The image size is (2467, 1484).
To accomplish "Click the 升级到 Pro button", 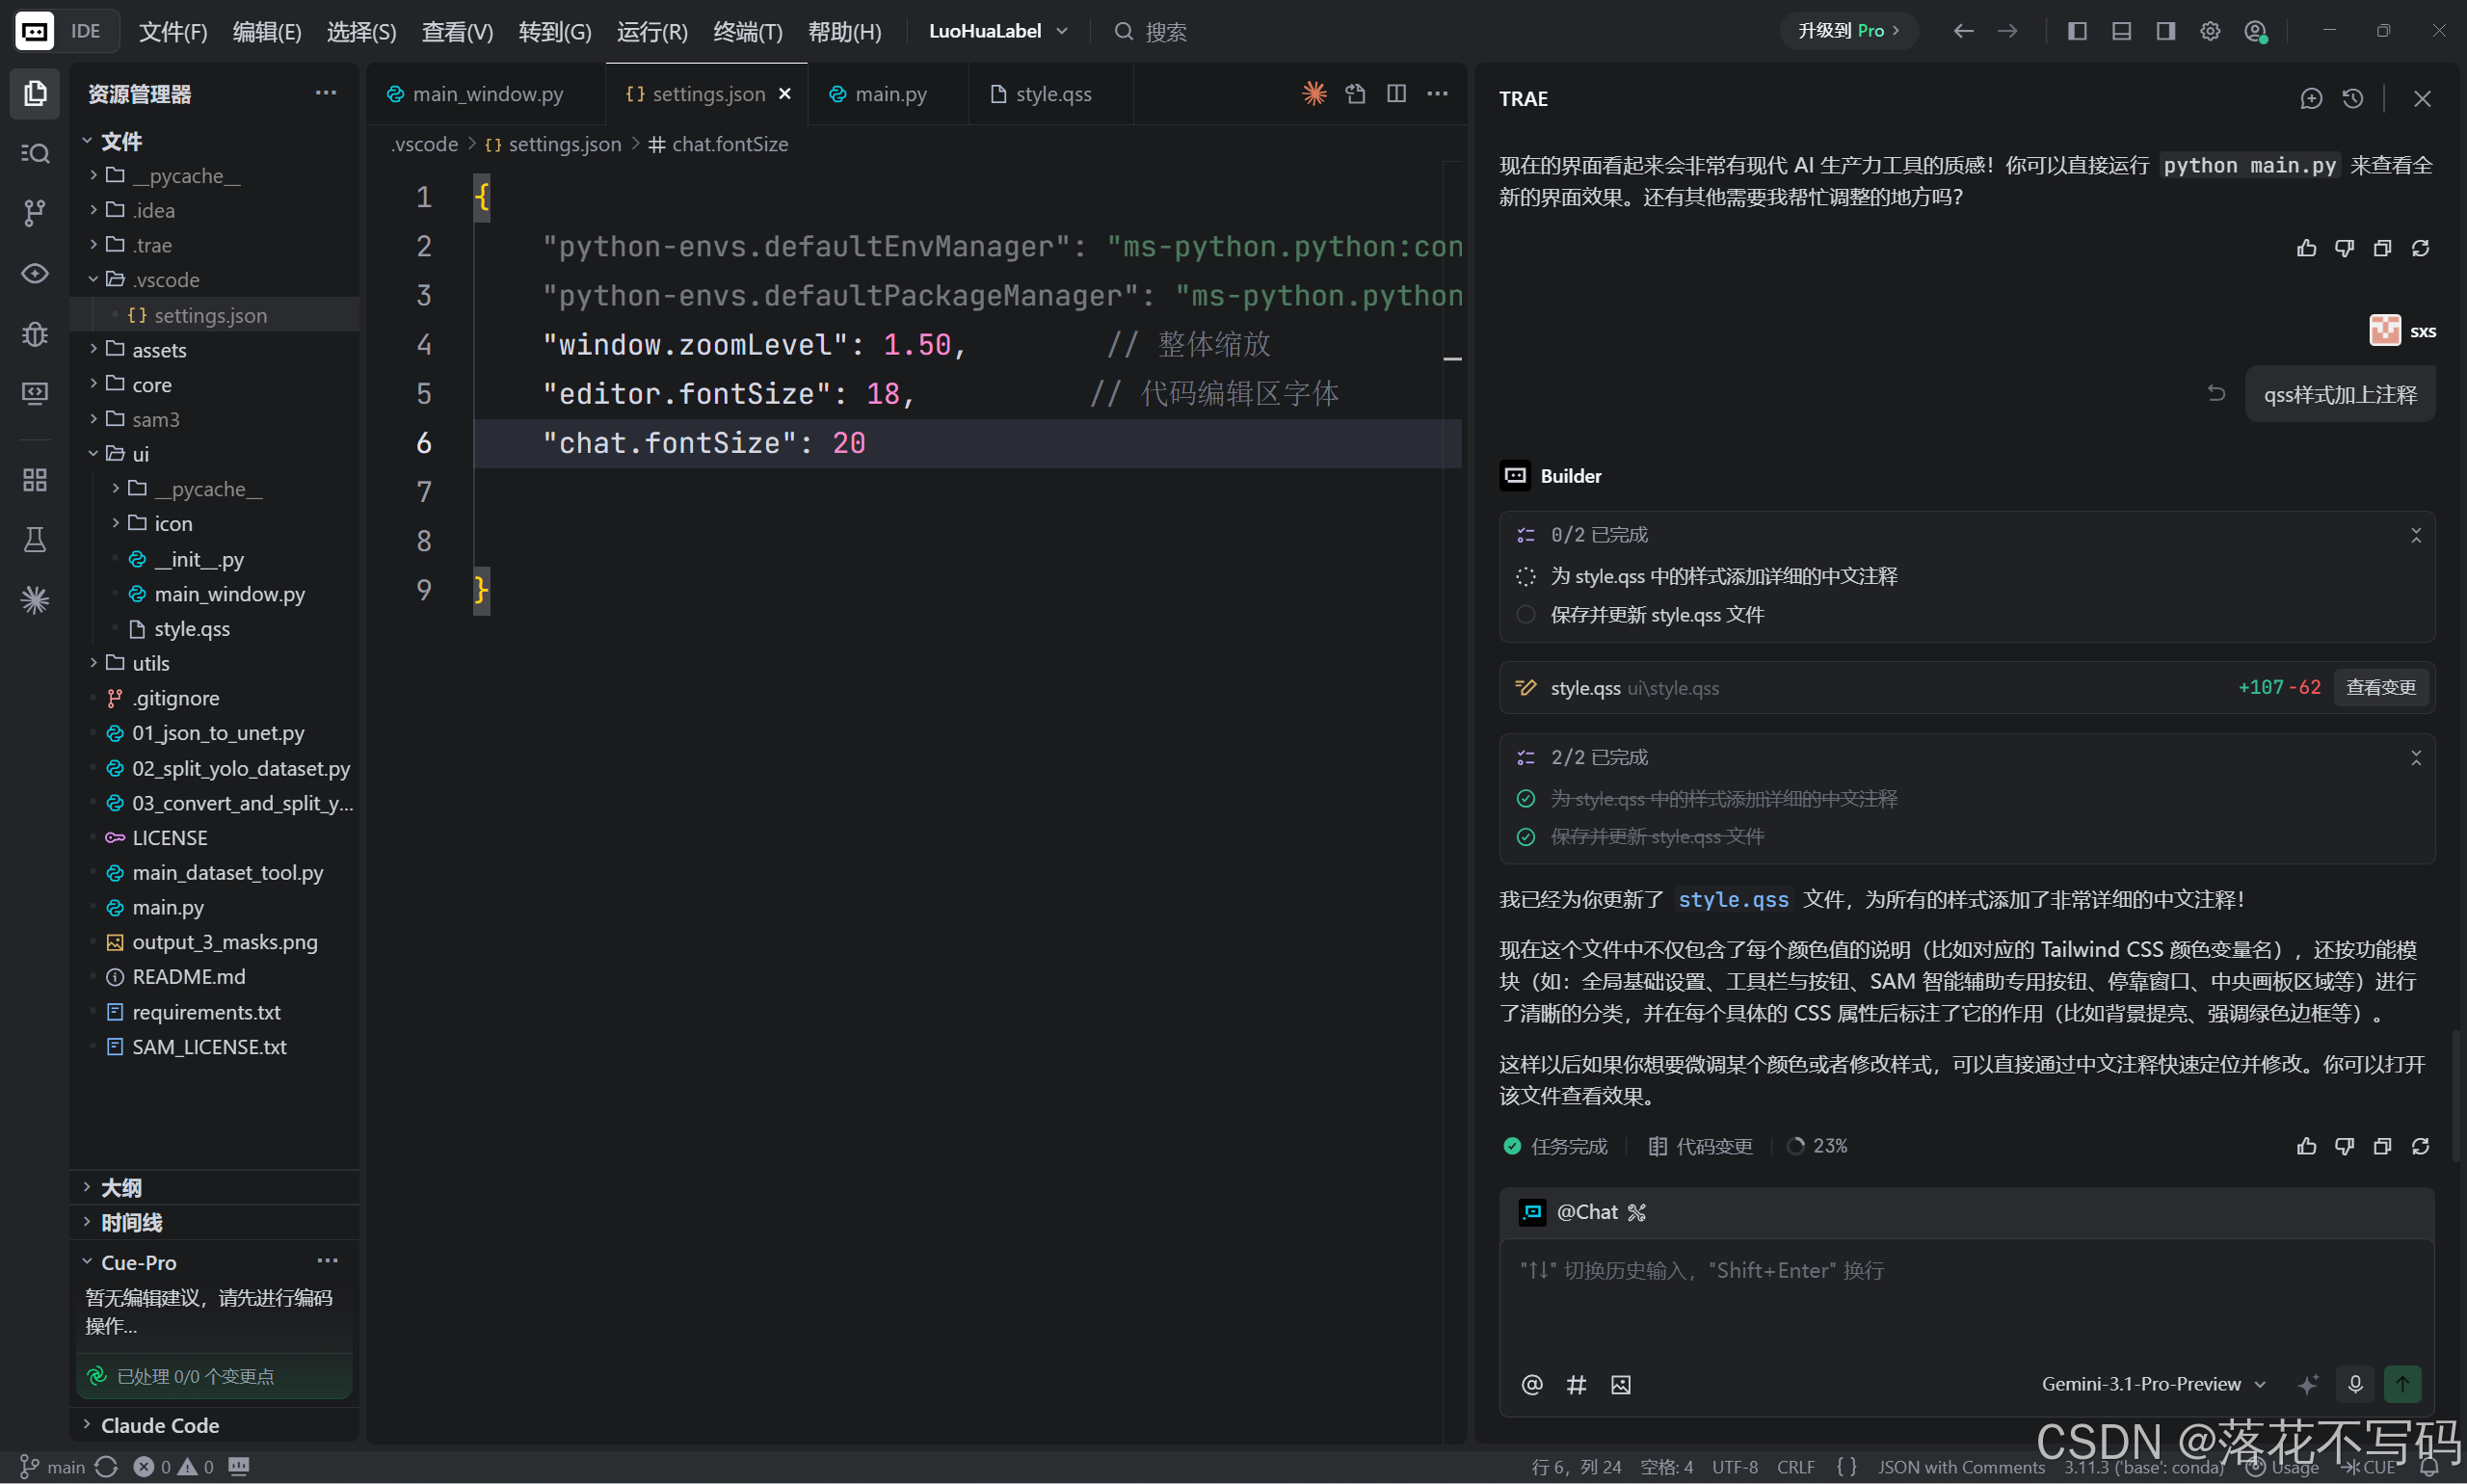I will tap(1847, 31).
